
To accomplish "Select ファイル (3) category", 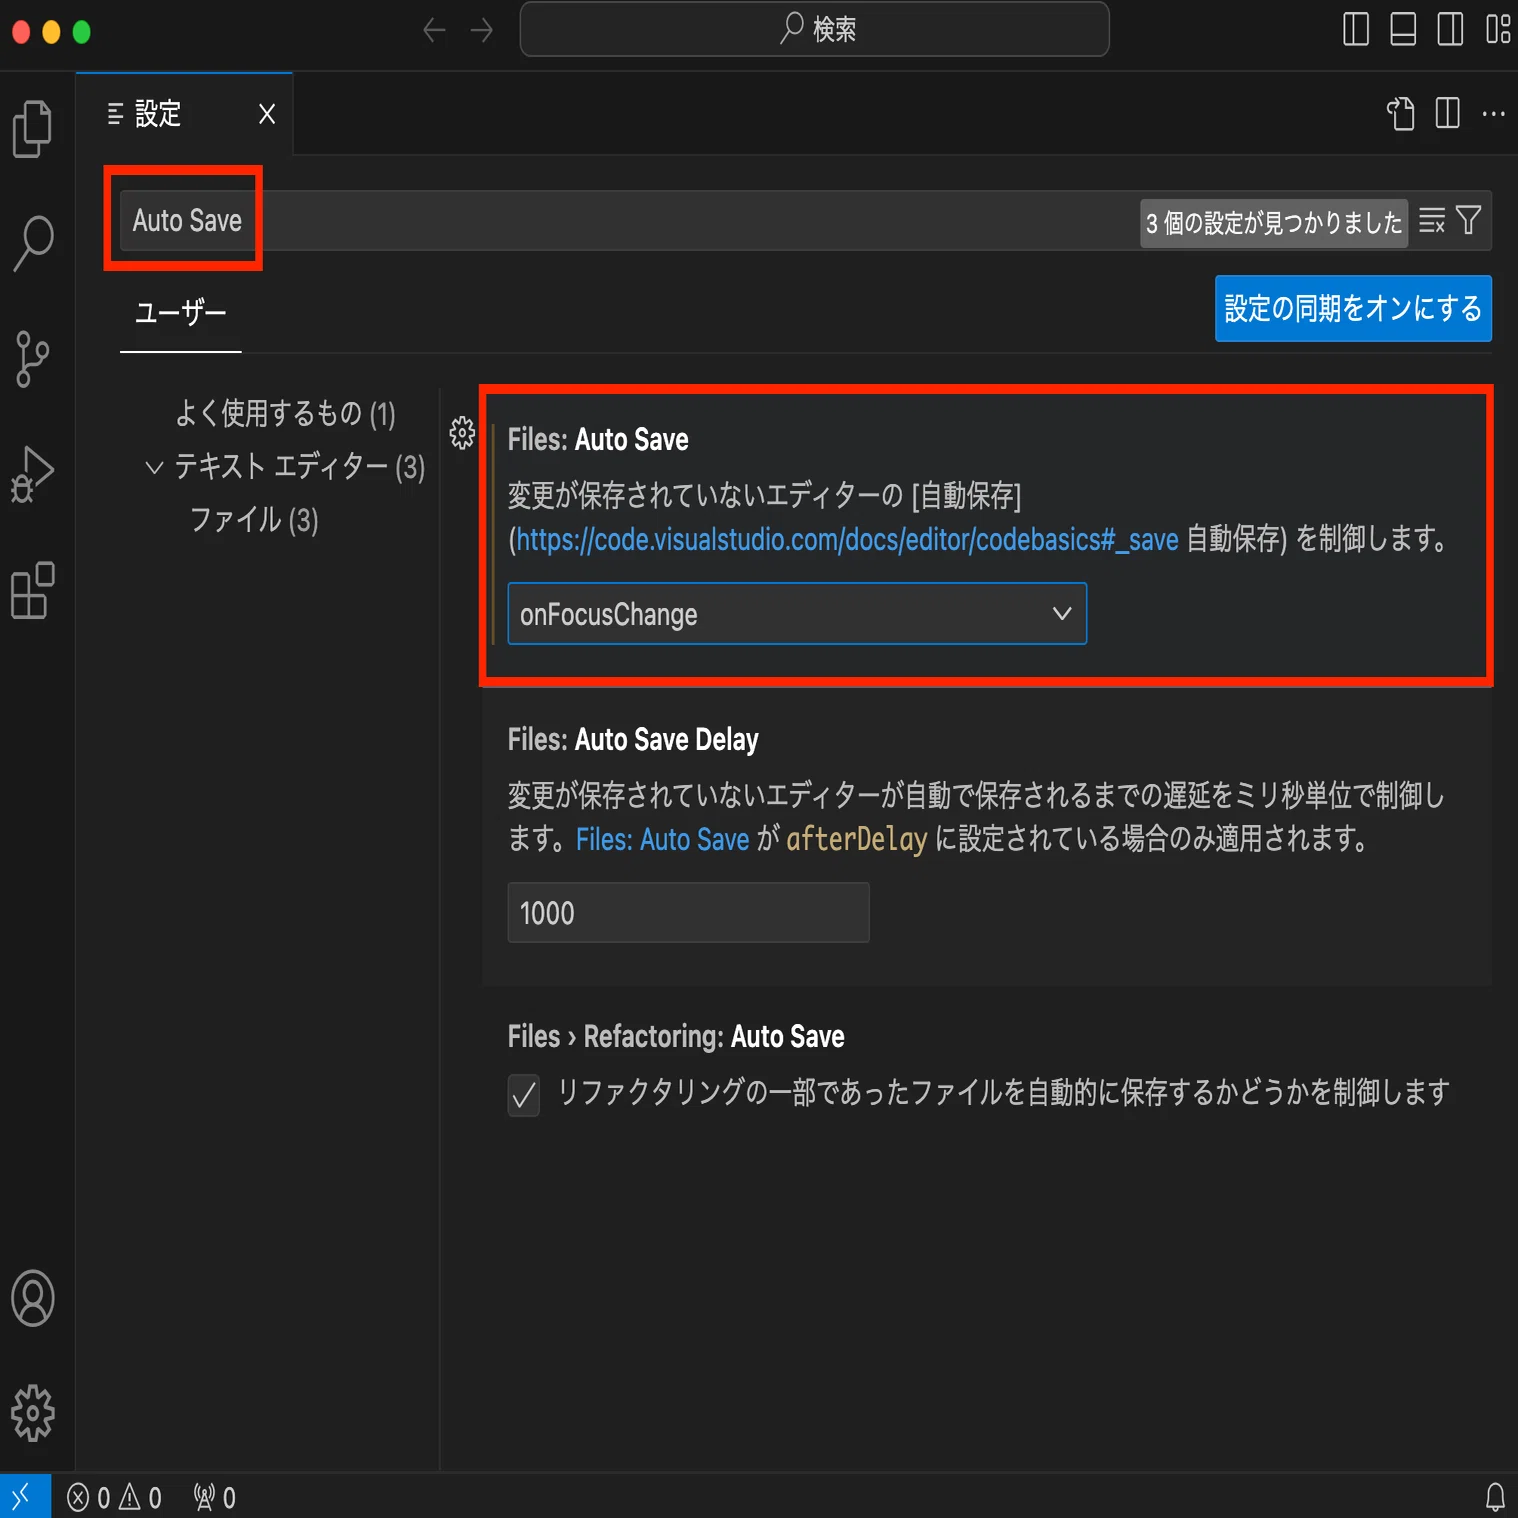I will (x=254, y=520).
